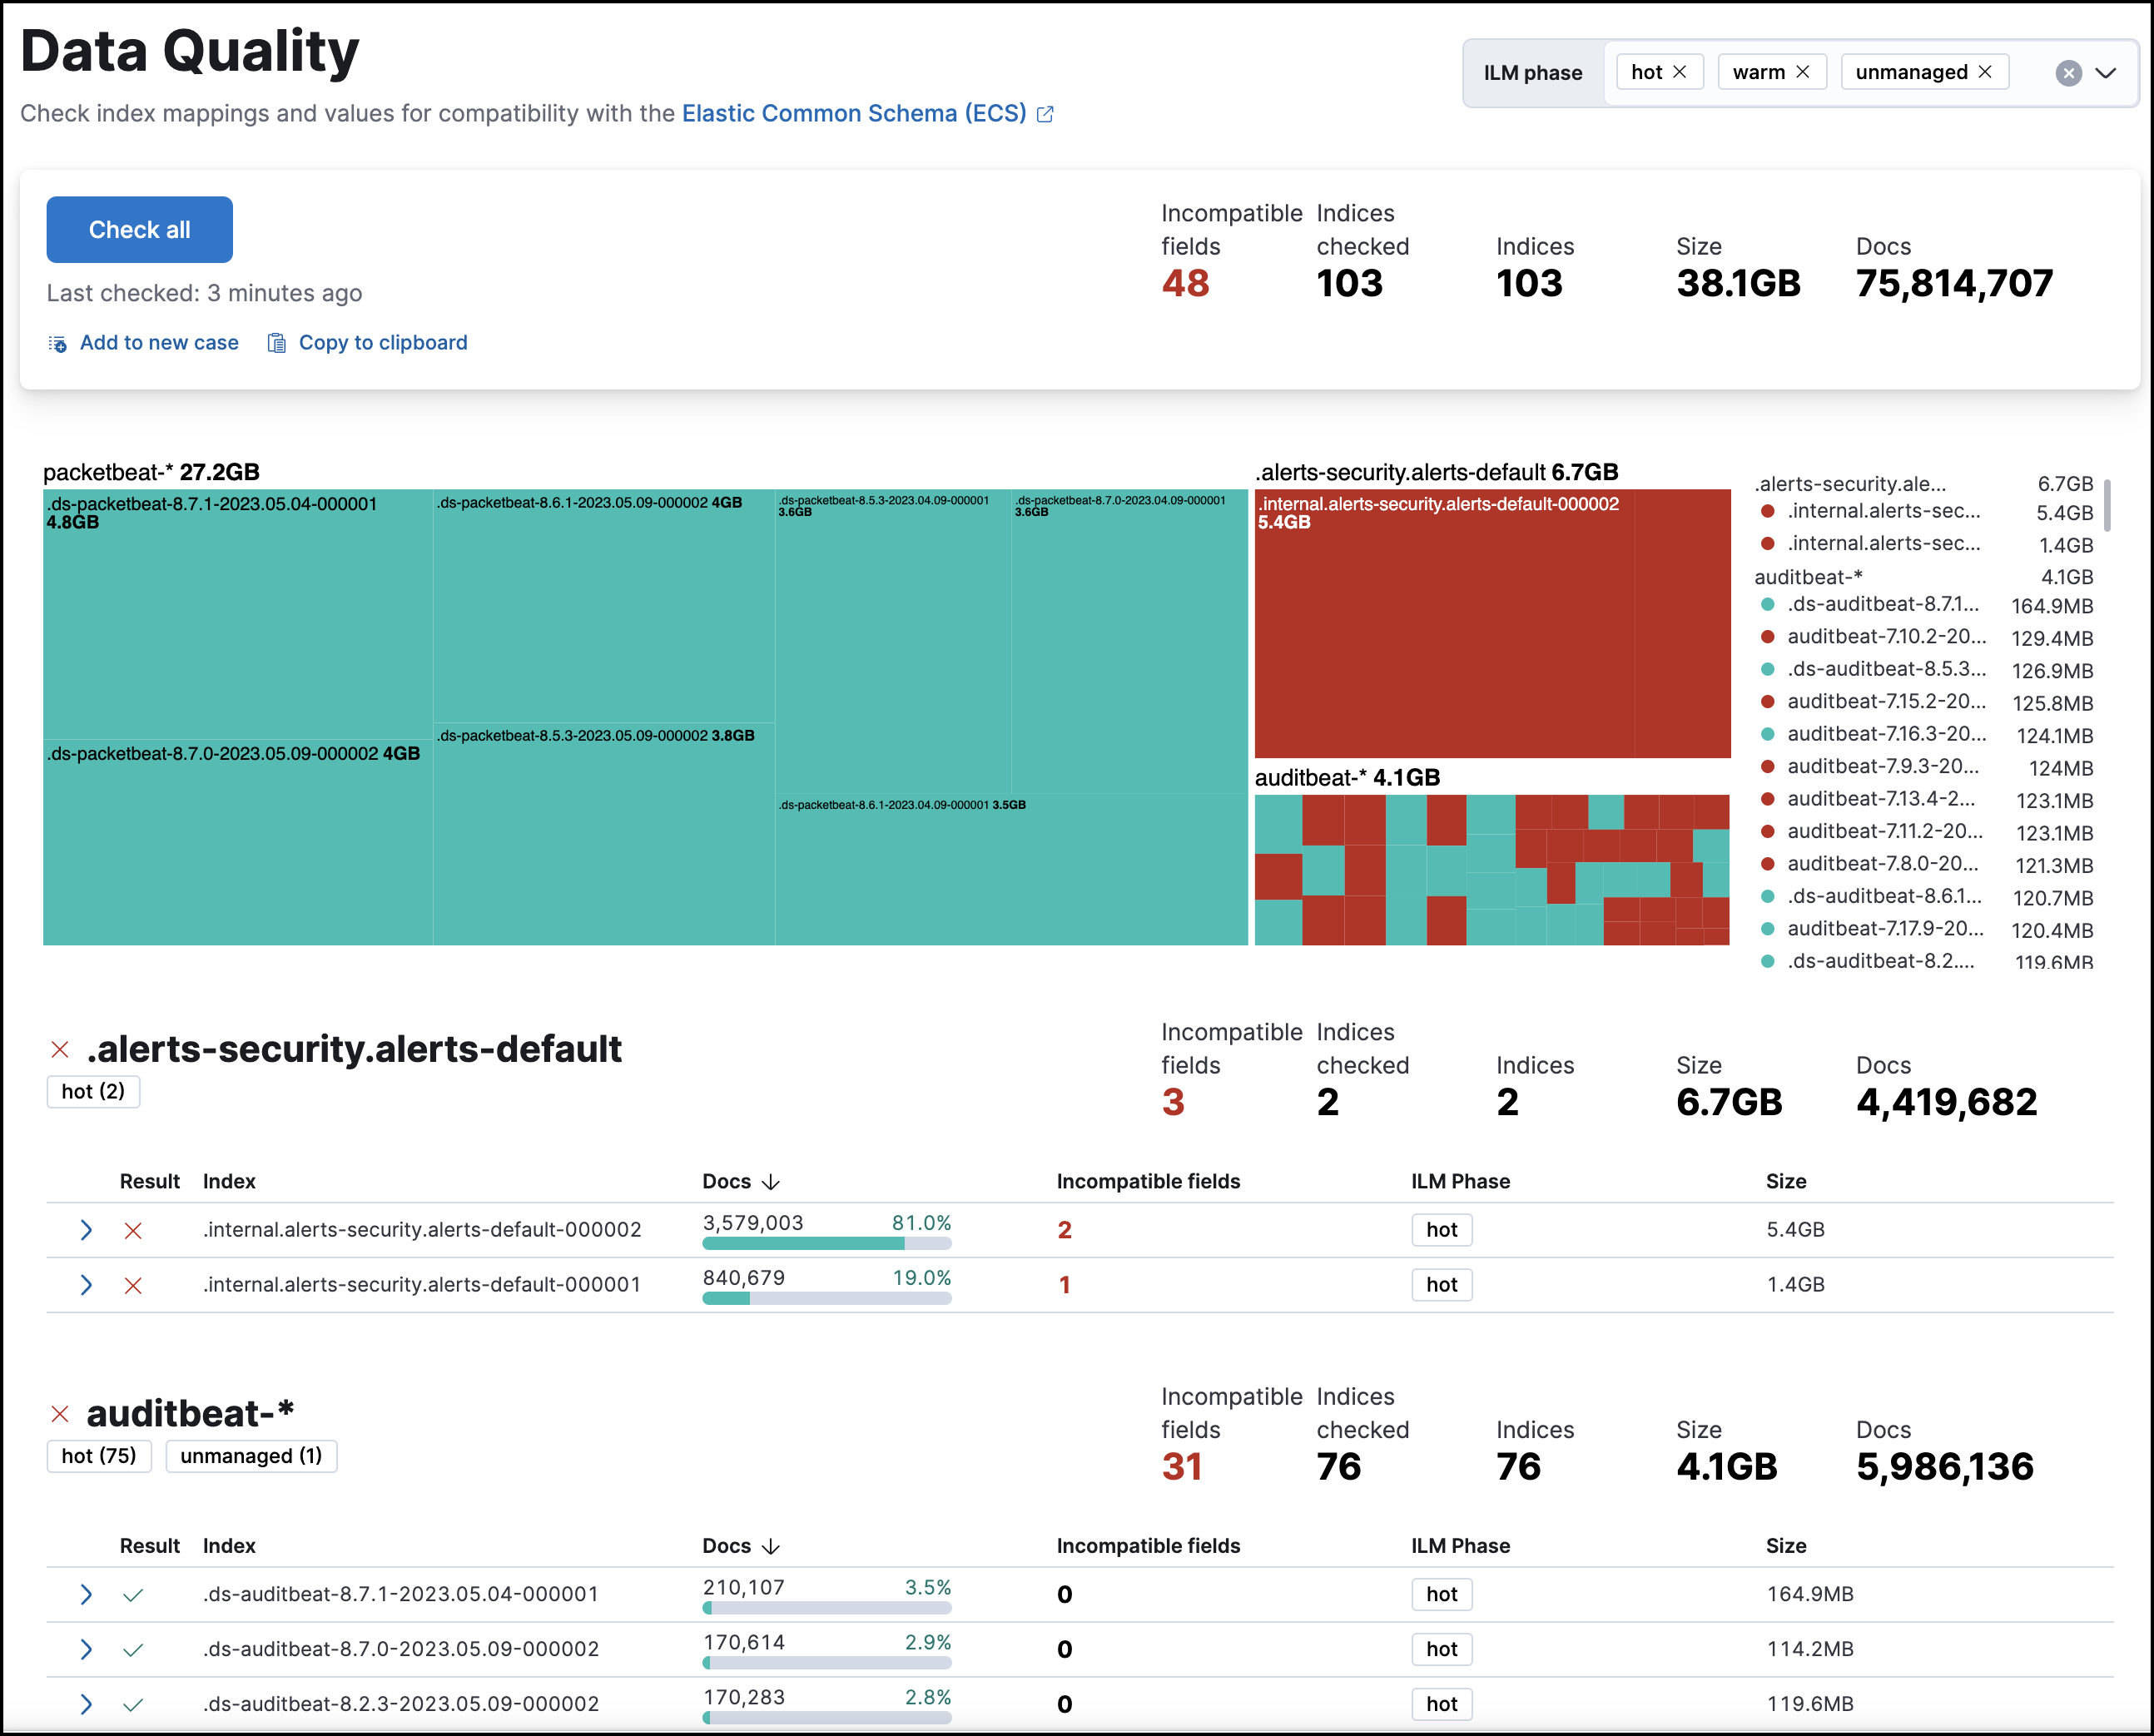Click the Copy to clipboard icon
This screenshot has height=1736, width=2154.
pos(275,342)
